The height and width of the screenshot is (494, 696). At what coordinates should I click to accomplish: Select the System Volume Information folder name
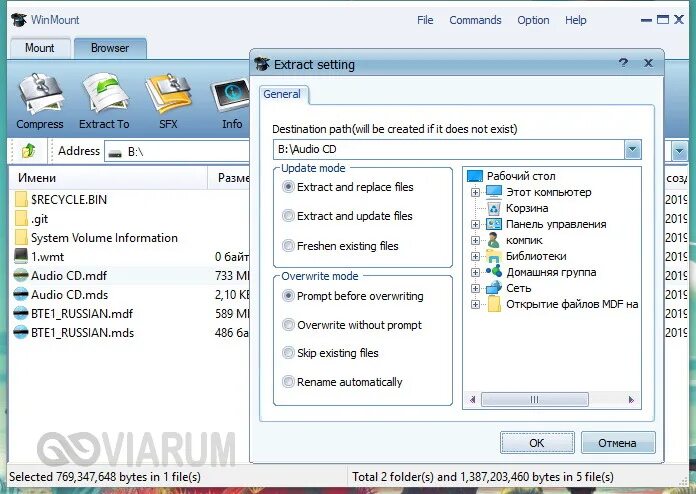click(x=104, y=238)
